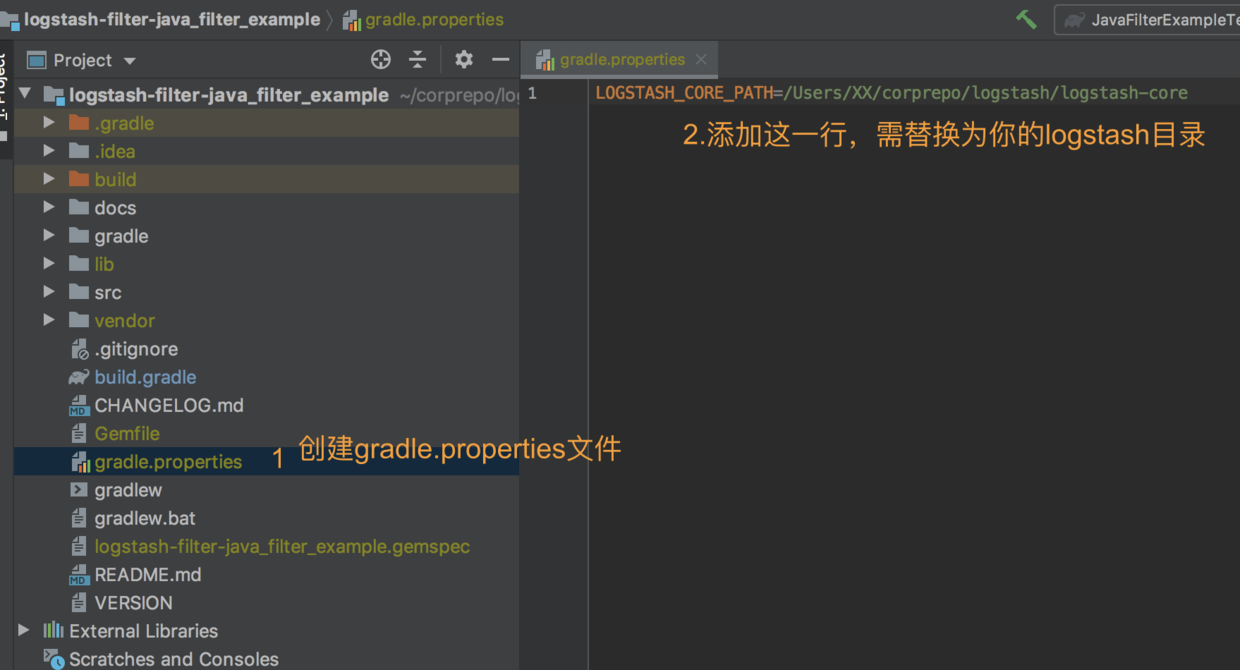1240x670 pixels.
Task: Select the docs folder icon
Action: [x=79, y=208]
